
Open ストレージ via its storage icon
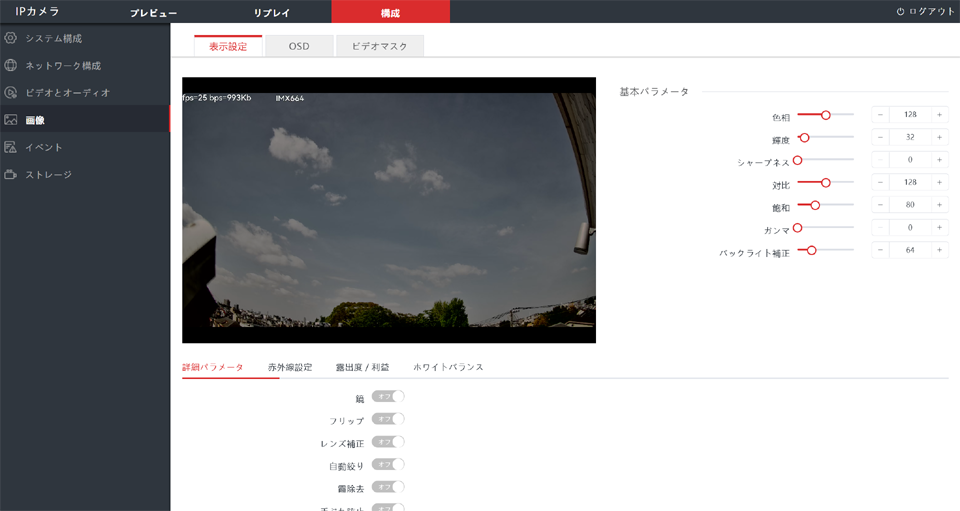[11, 174]
